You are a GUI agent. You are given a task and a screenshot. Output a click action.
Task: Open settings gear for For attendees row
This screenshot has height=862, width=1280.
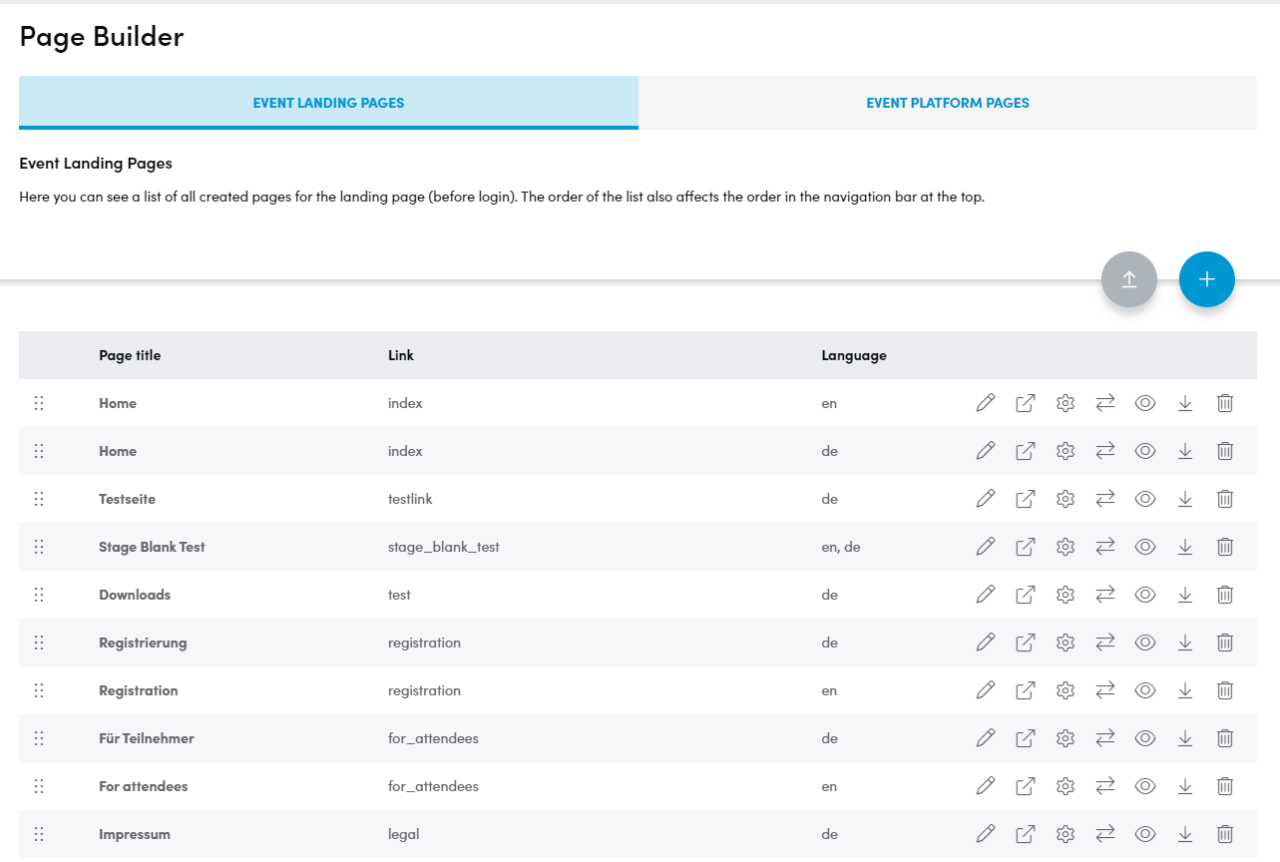coord(1065,787)
